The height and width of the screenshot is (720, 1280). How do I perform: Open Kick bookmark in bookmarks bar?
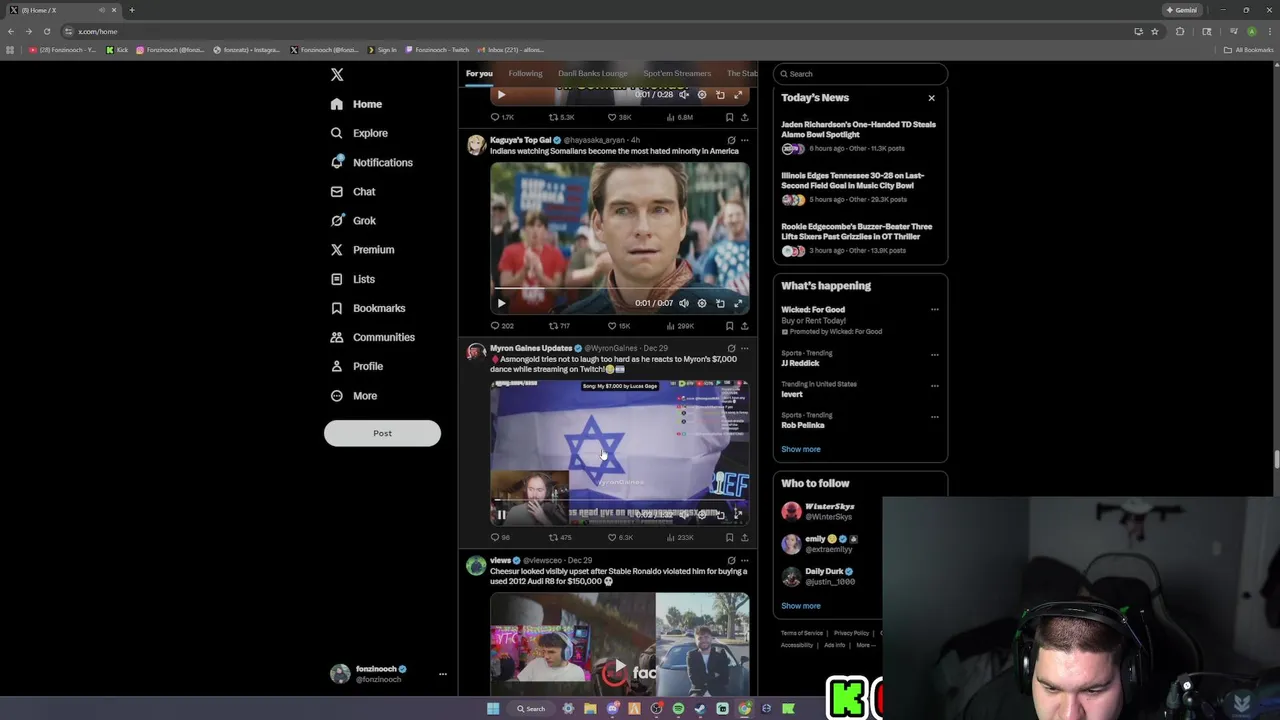click(x=117, y=50)
